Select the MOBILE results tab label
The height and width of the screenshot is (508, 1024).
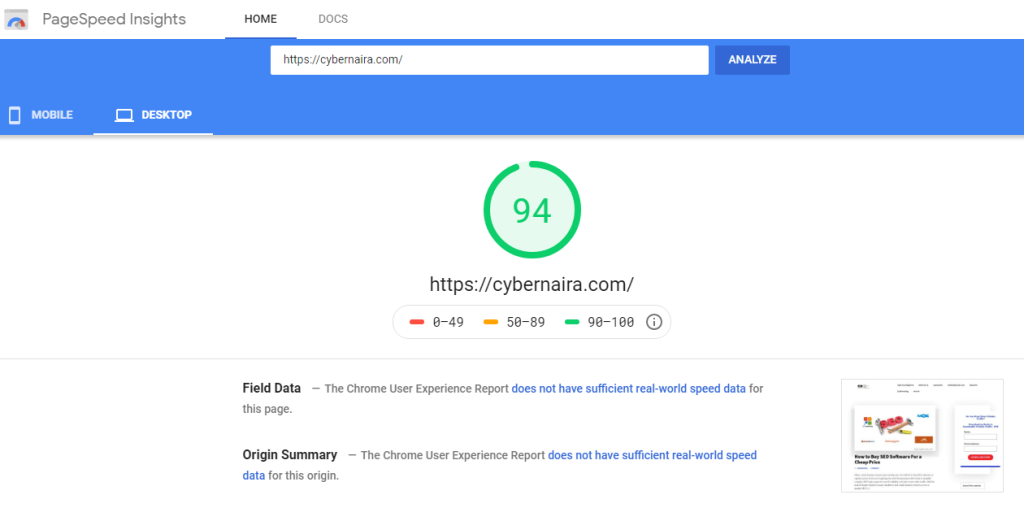pyautogui.click(x=52, y=115)
